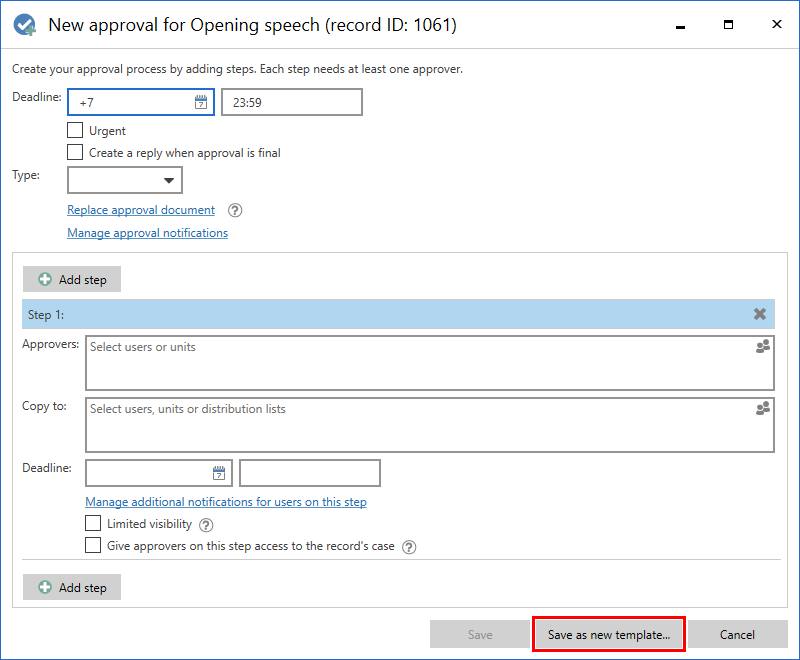This screenshot has width=800, height=660.
Task: Focus the Step 1 deadline date field
Action: click(159, 473)
